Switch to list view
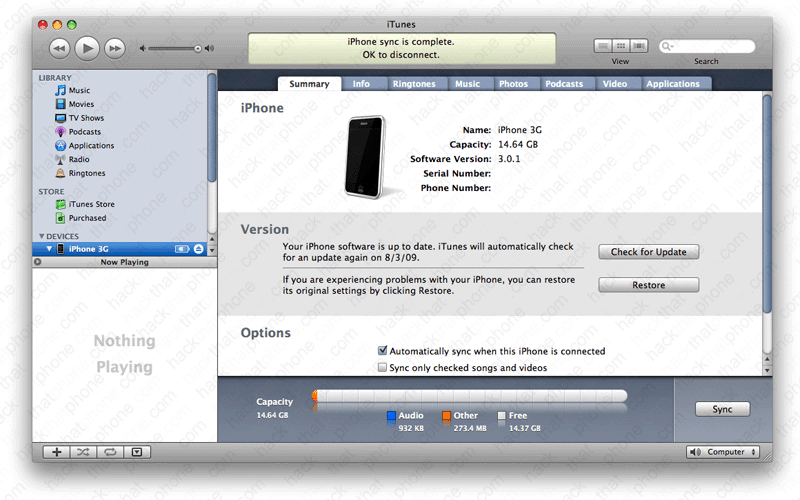 click(x=603, y=46)
